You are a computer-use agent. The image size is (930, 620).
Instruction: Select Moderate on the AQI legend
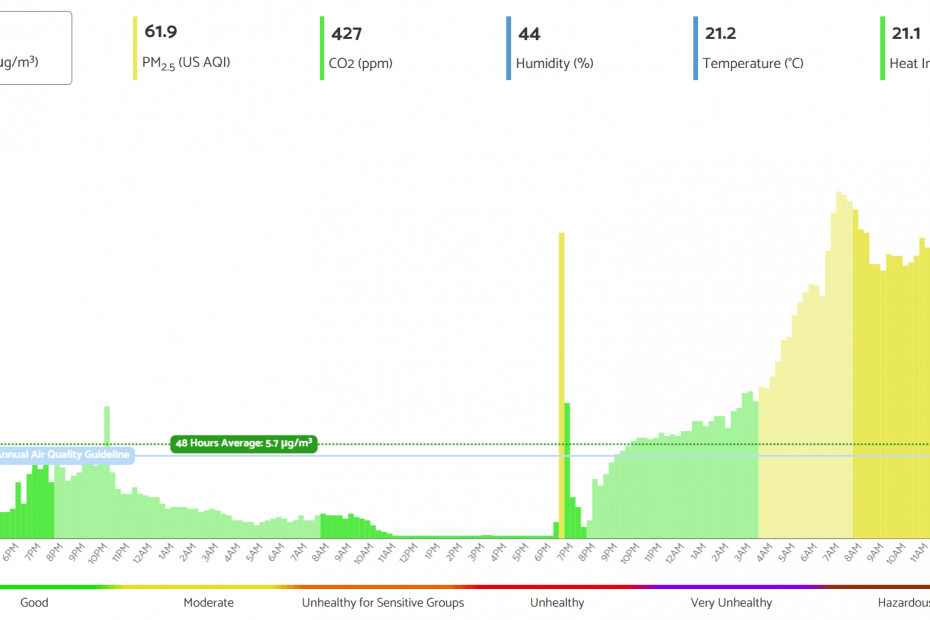(x=208, y=603)
